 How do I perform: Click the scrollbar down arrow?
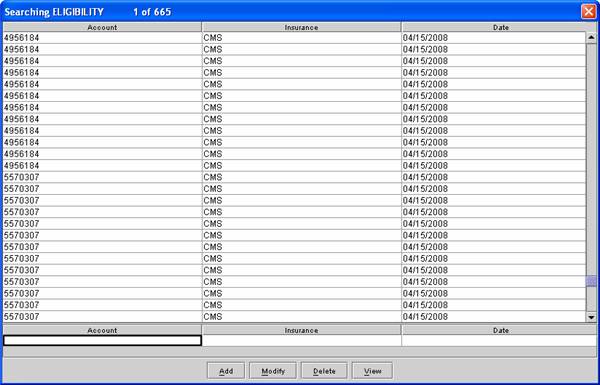point(591,317)
